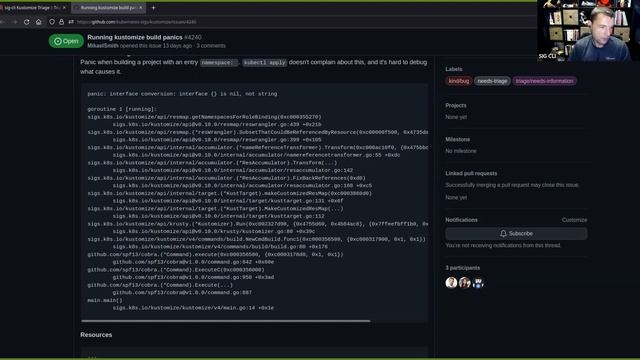Close the sig-cli Kustomize Triage tab
Viewport: 640px width, 360px height.
pyautogui.click(x=64, y=7)
